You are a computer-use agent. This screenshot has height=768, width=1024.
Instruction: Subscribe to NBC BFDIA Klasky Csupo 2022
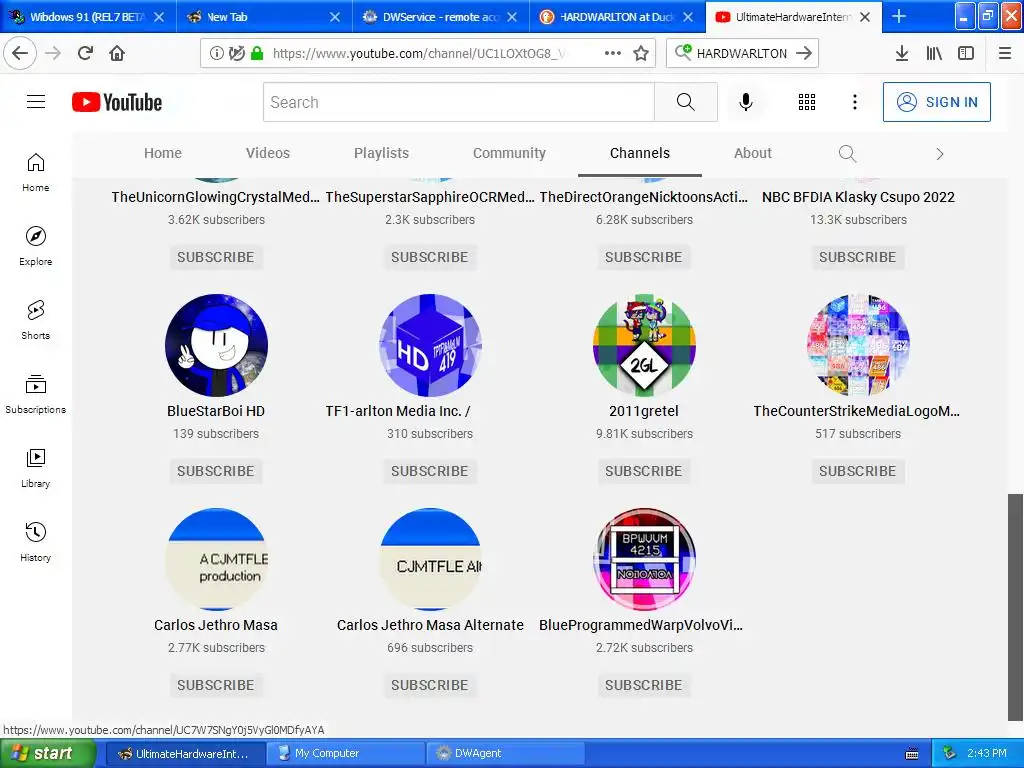[x=857, y=257]
